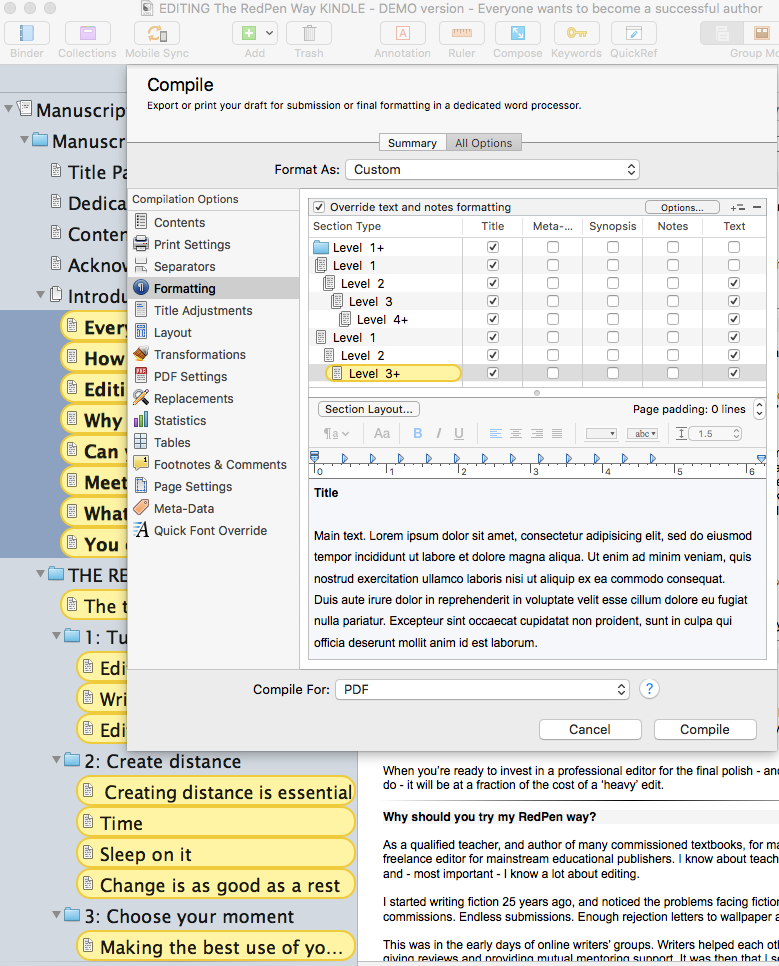This screenshot has width=779, height=966.
Task: Click the Mobile Sync toolbar icon
Action: (x=157, y=33)
